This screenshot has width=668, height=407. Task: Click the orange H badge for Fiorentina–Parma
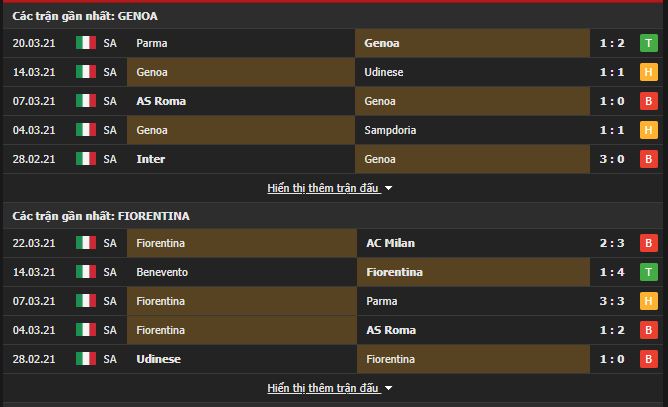tap(648, 301)
